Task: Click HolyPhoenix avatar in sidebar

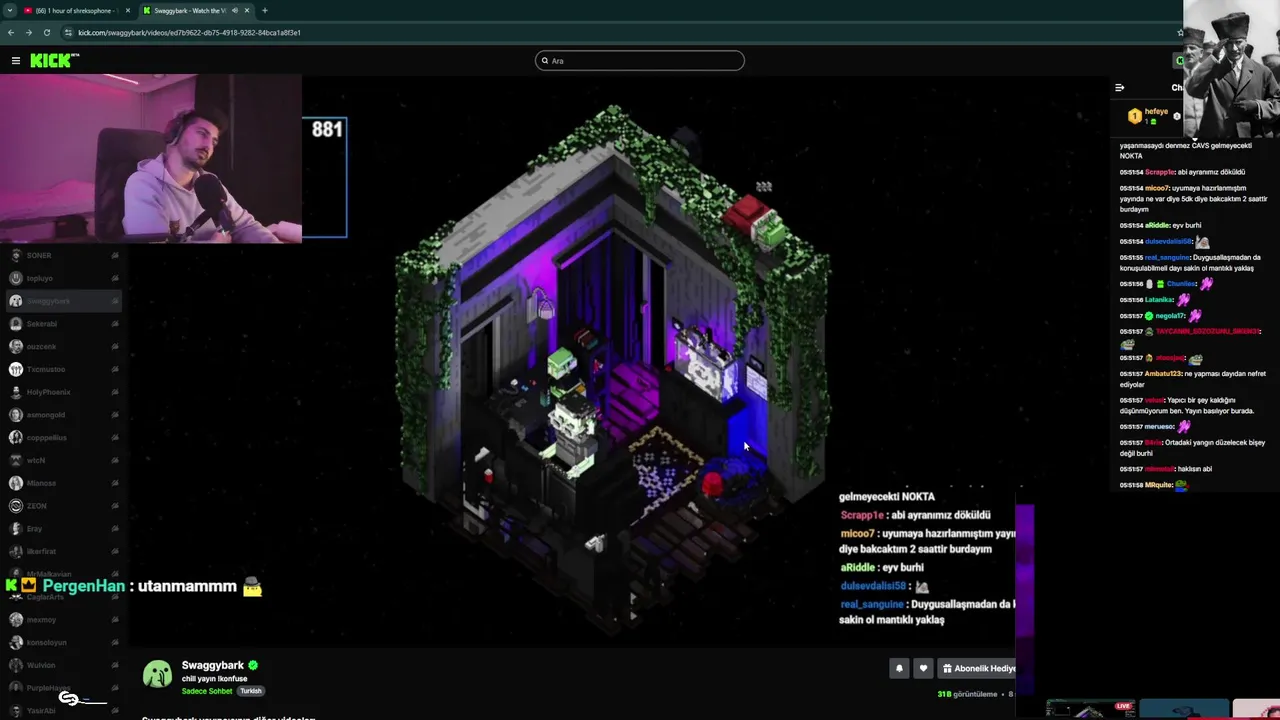Action: point(16,392)
